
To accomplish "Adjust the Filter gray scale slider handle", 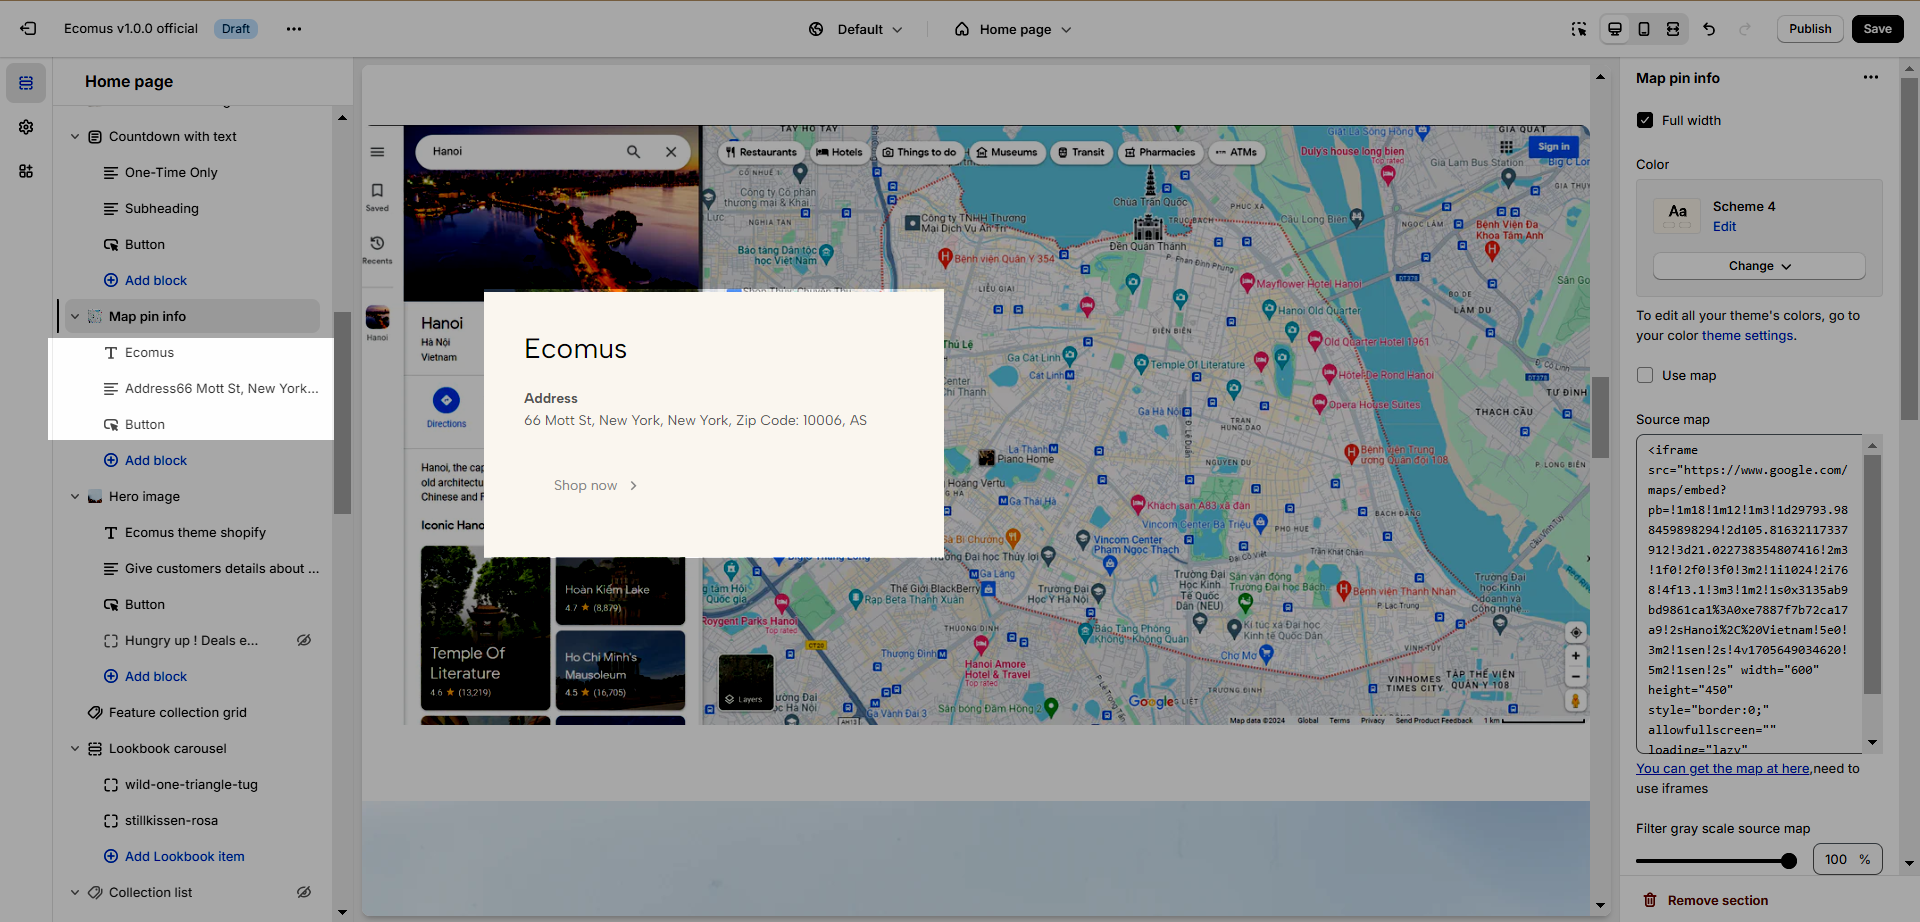I will pos(1789,861).
